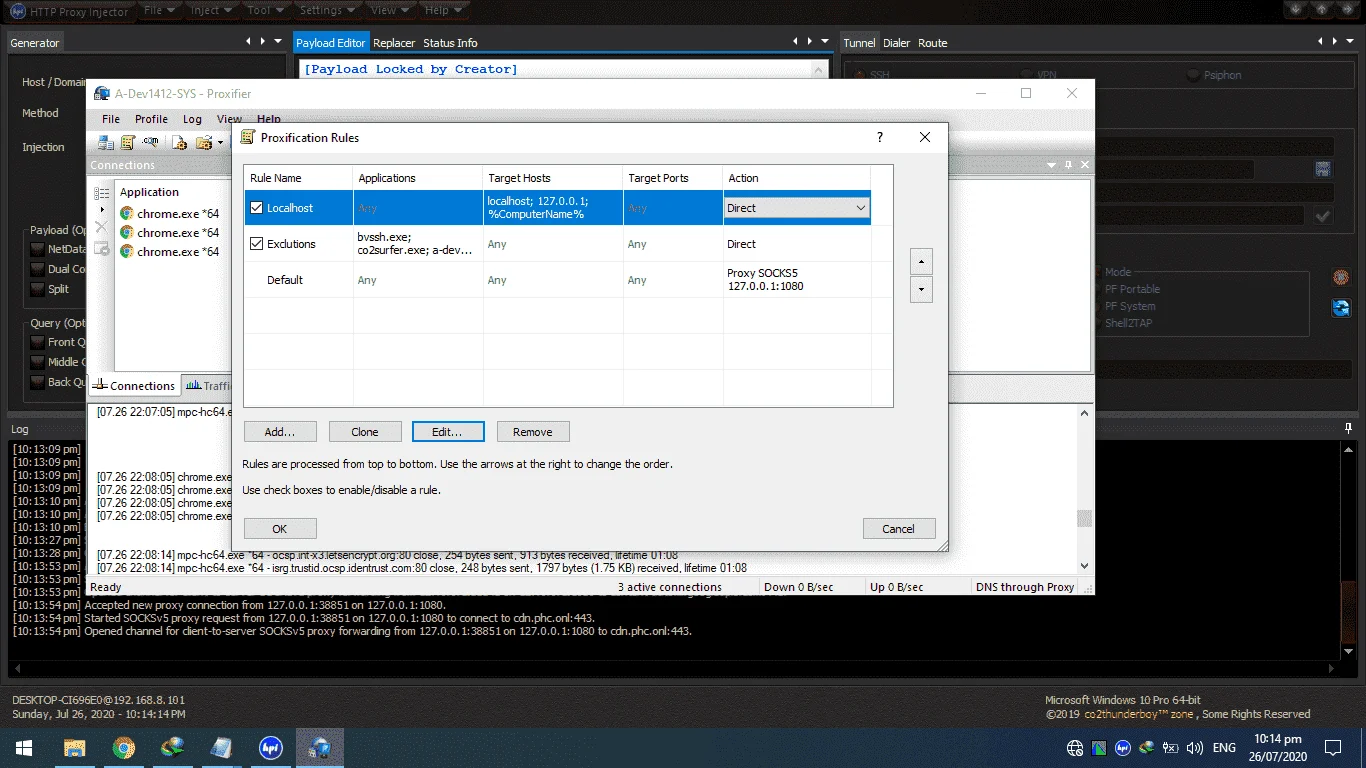1366x768 pixels.
Task: Open the HTTP Proxy Injector taskbar icon
Action: point(270,747)
